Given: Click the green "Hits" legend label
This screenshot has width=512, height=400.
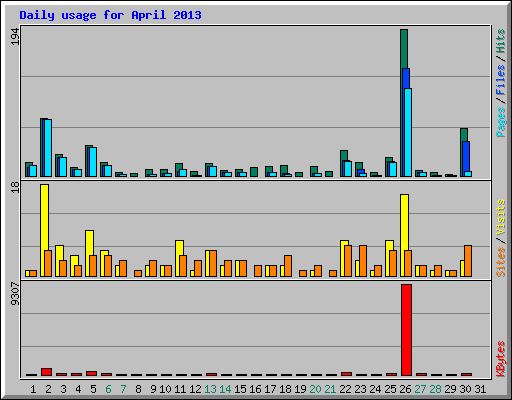Looking at the screenshot, I should 500,41.
